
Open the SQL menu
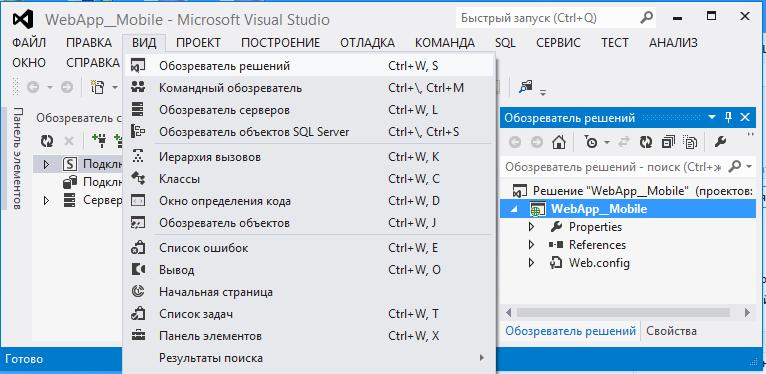pos(505,43)
